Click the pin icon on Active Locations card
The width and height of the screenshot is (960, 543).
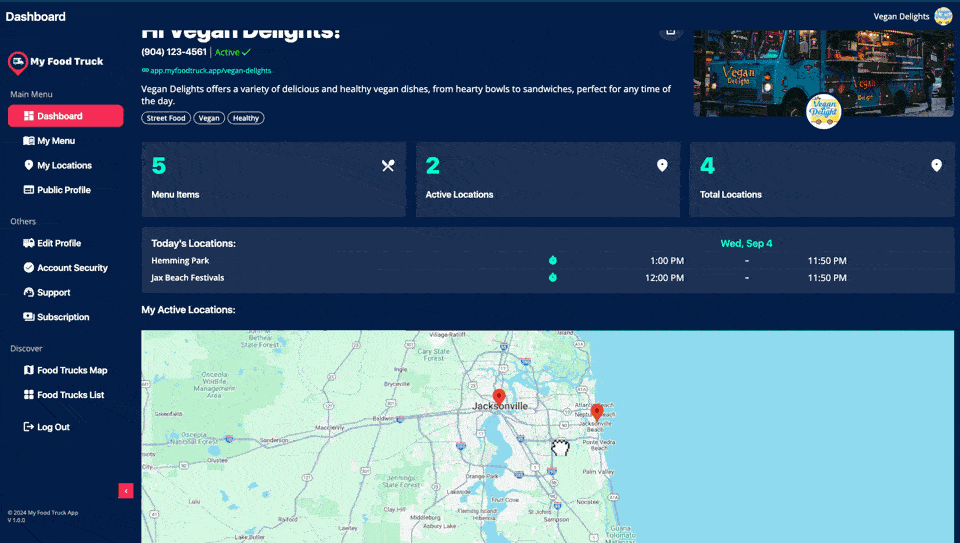(662, 166)
